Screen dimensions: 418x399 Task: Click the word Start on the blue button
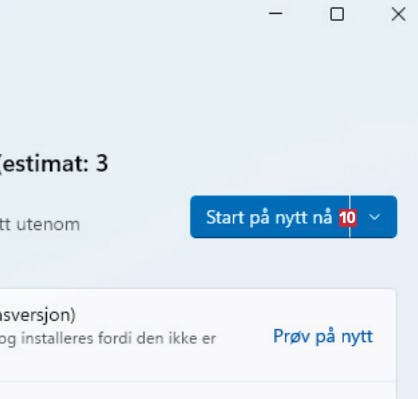[x=225, y=217]
